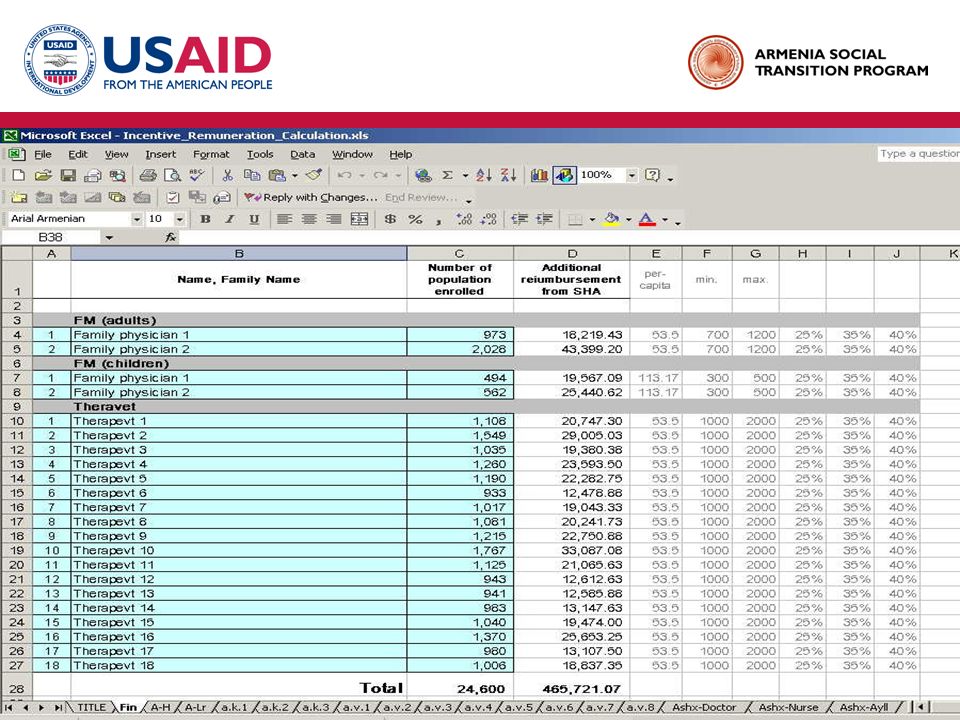Switch to the Ashx-Doctor sheet tab

pyautogui.click(x=704, y=707)
